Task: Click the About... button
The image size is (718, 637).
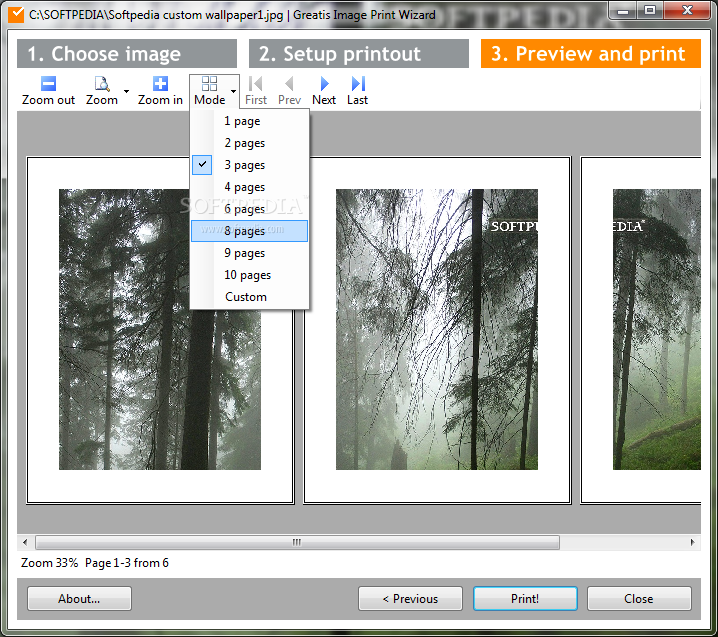Action: (79, 599)
